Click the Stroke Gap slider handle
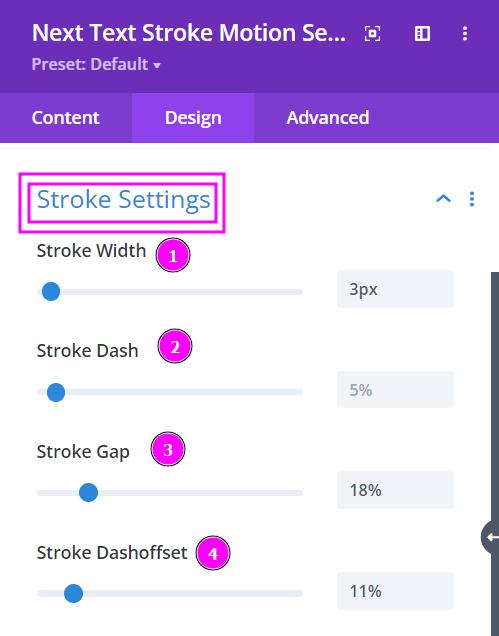499x636 pixels. (x=88, y=493)
